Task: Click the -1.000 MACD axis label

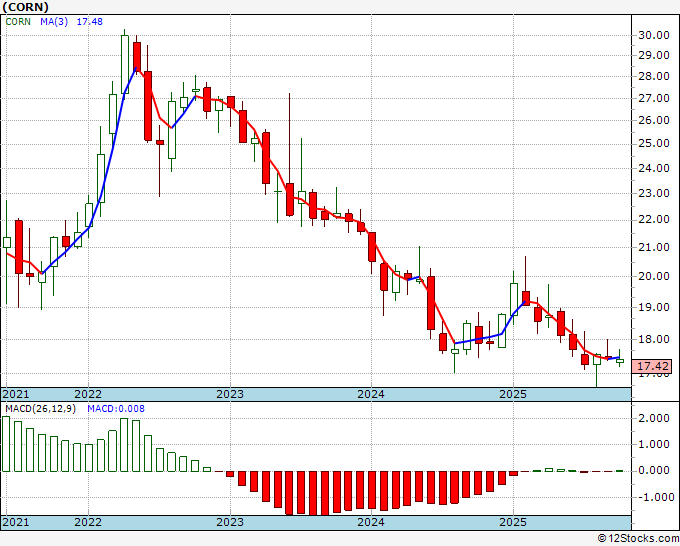Action: click(x=652, y=496)
